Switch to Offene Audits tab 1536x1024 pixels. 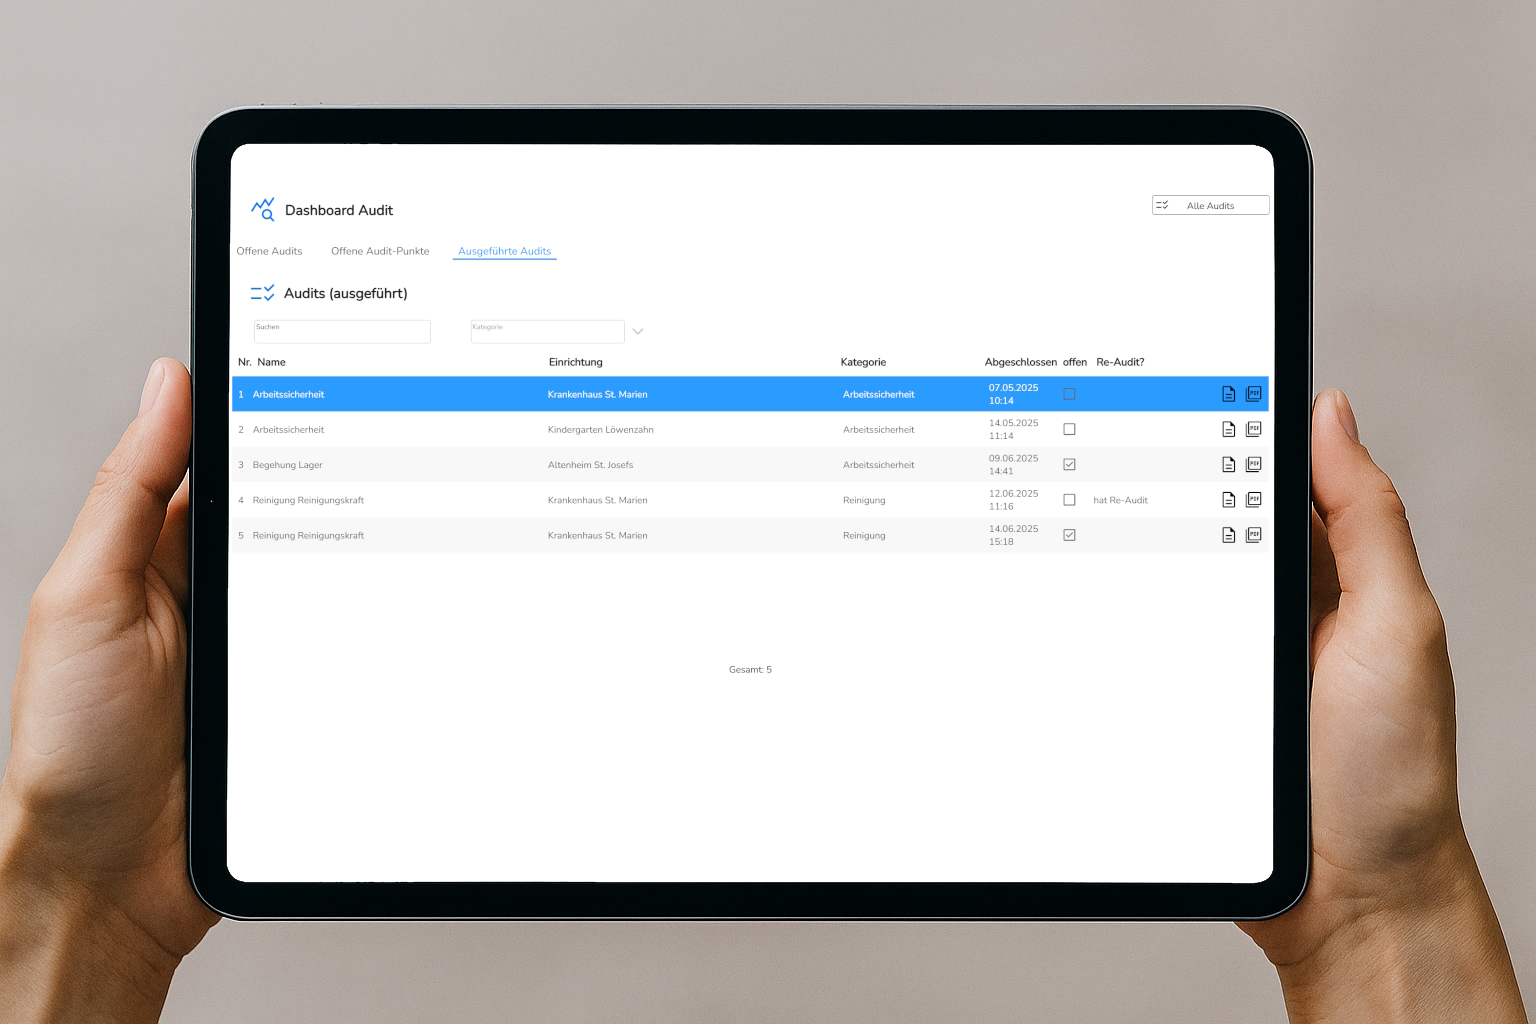point(269,251)
